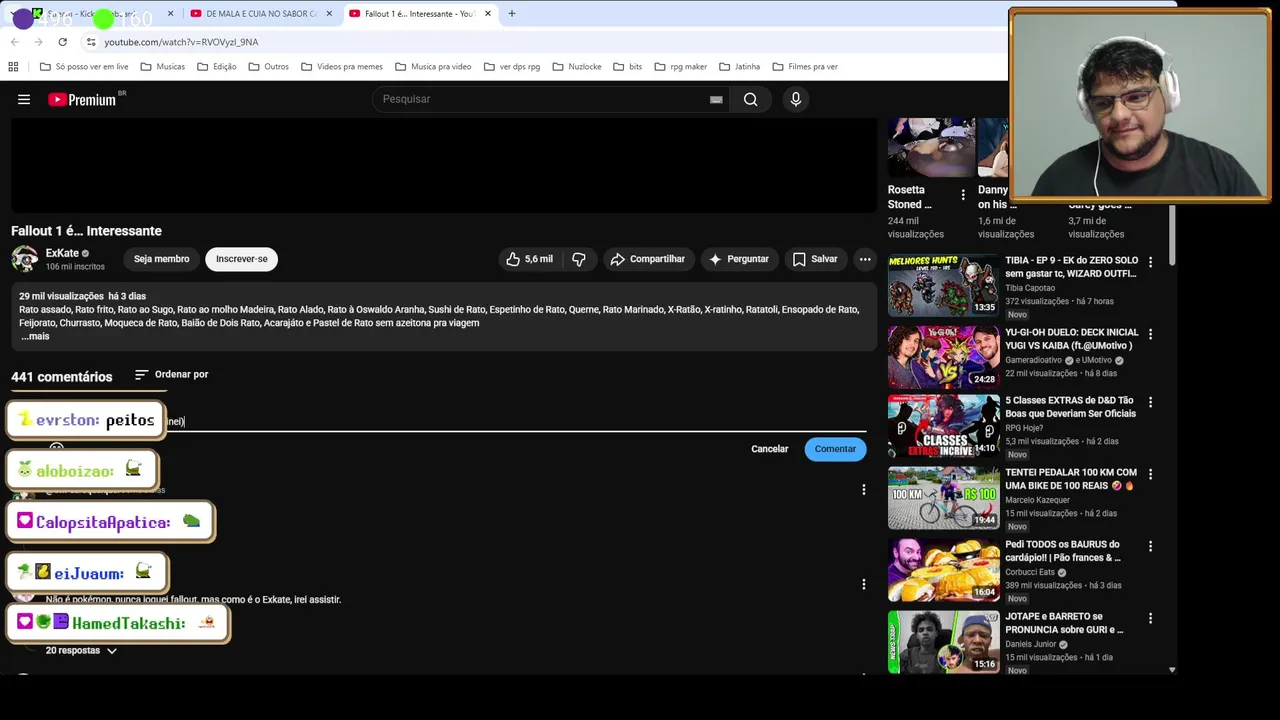Viewport: 1280px width, 720px height.
Task: Play the 5 Classes EXTRAS de D&D thumbnail
Action: point(943,425)
